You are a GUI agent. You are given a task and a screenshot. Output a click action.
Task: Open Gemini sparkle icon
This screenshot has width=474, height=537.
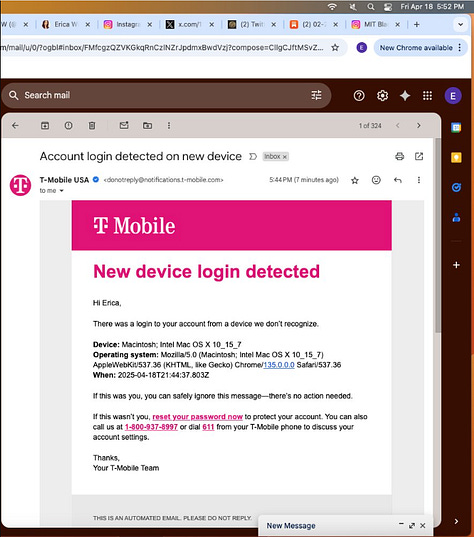(405, 96)
